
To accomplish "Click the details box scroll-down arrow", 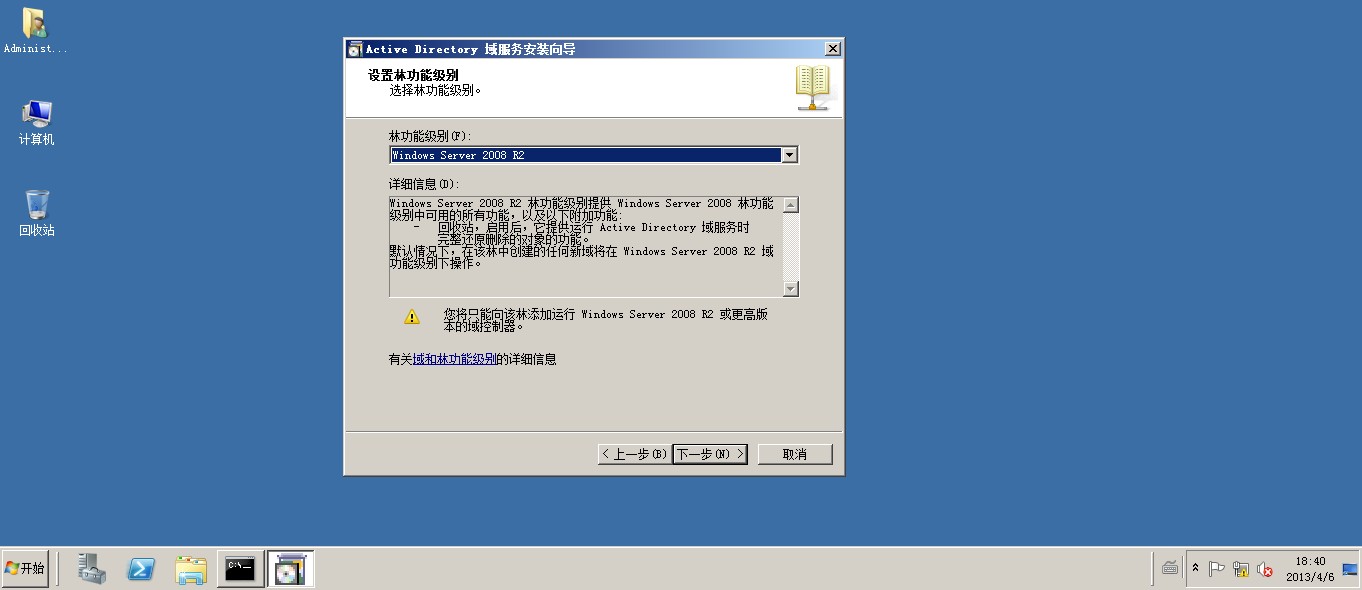I will click(791, 289).
